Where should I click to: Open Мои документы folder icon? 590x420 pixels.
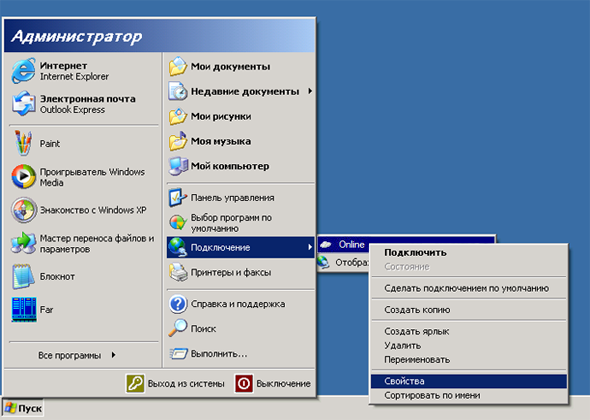click(178, 66)
